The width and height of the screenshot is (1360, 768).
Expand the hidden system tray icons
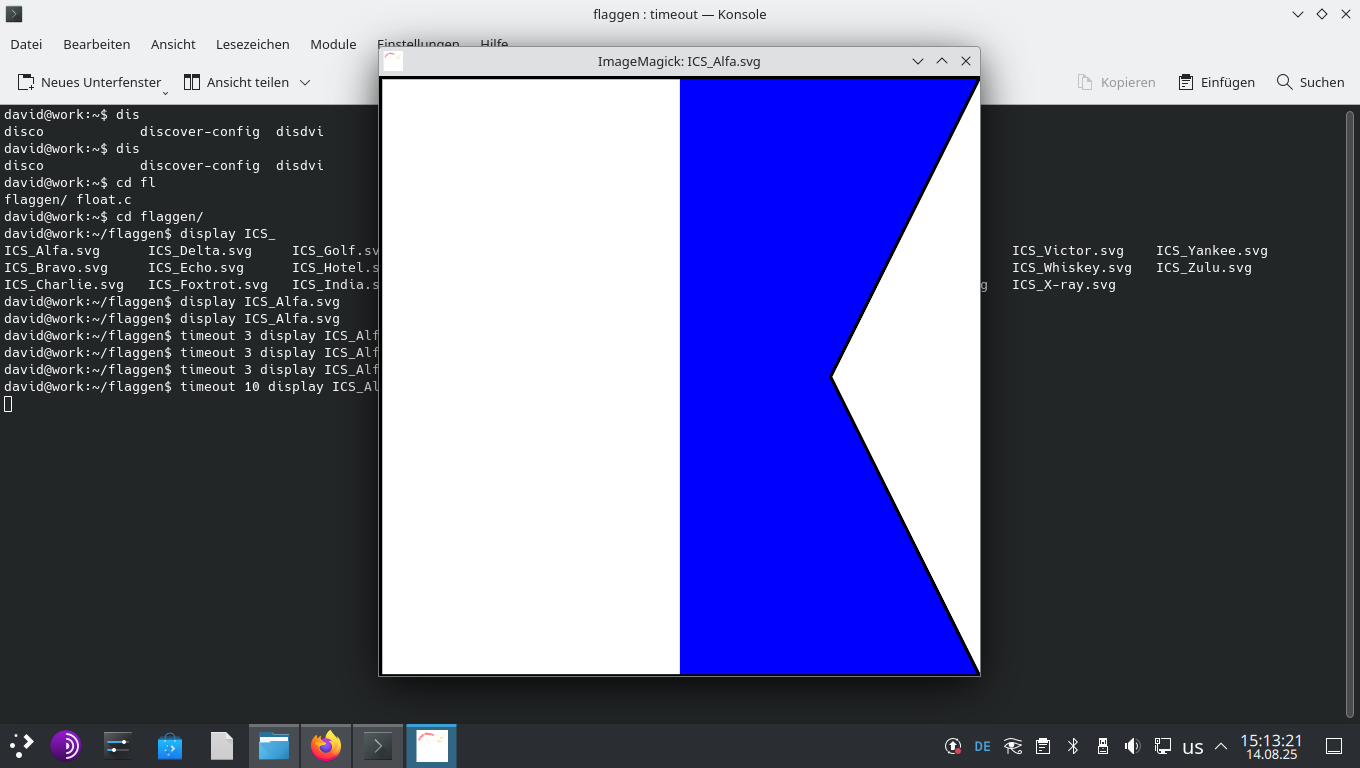(1220, 746)
